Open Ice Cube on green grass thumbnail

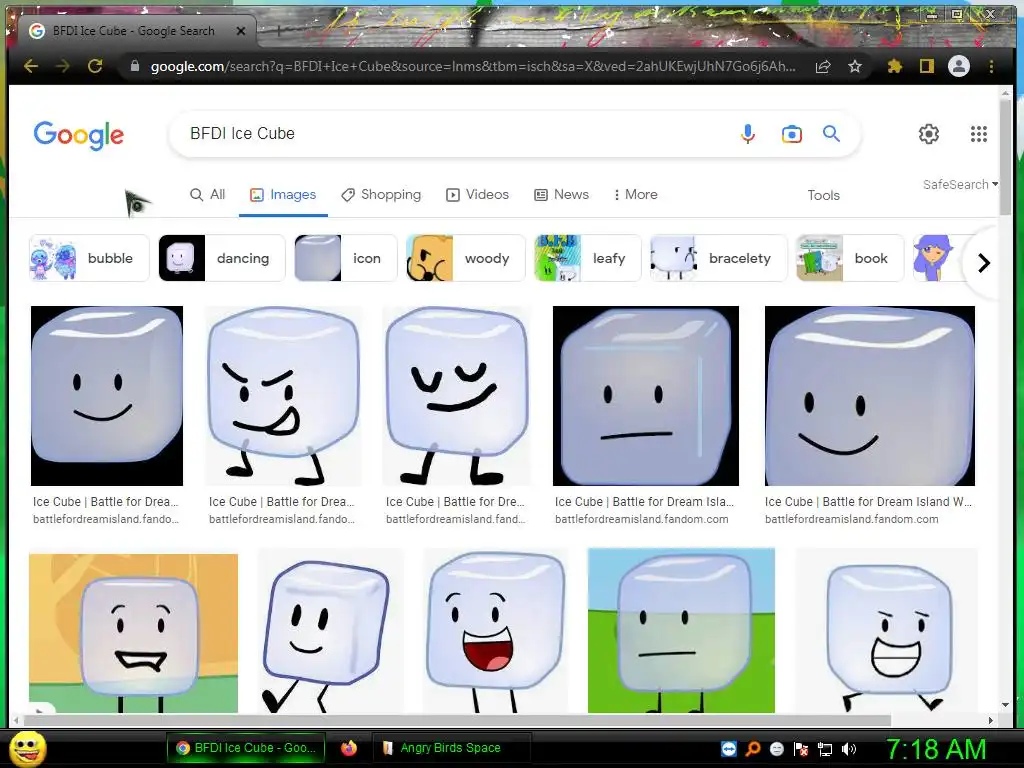click(681, 631)
